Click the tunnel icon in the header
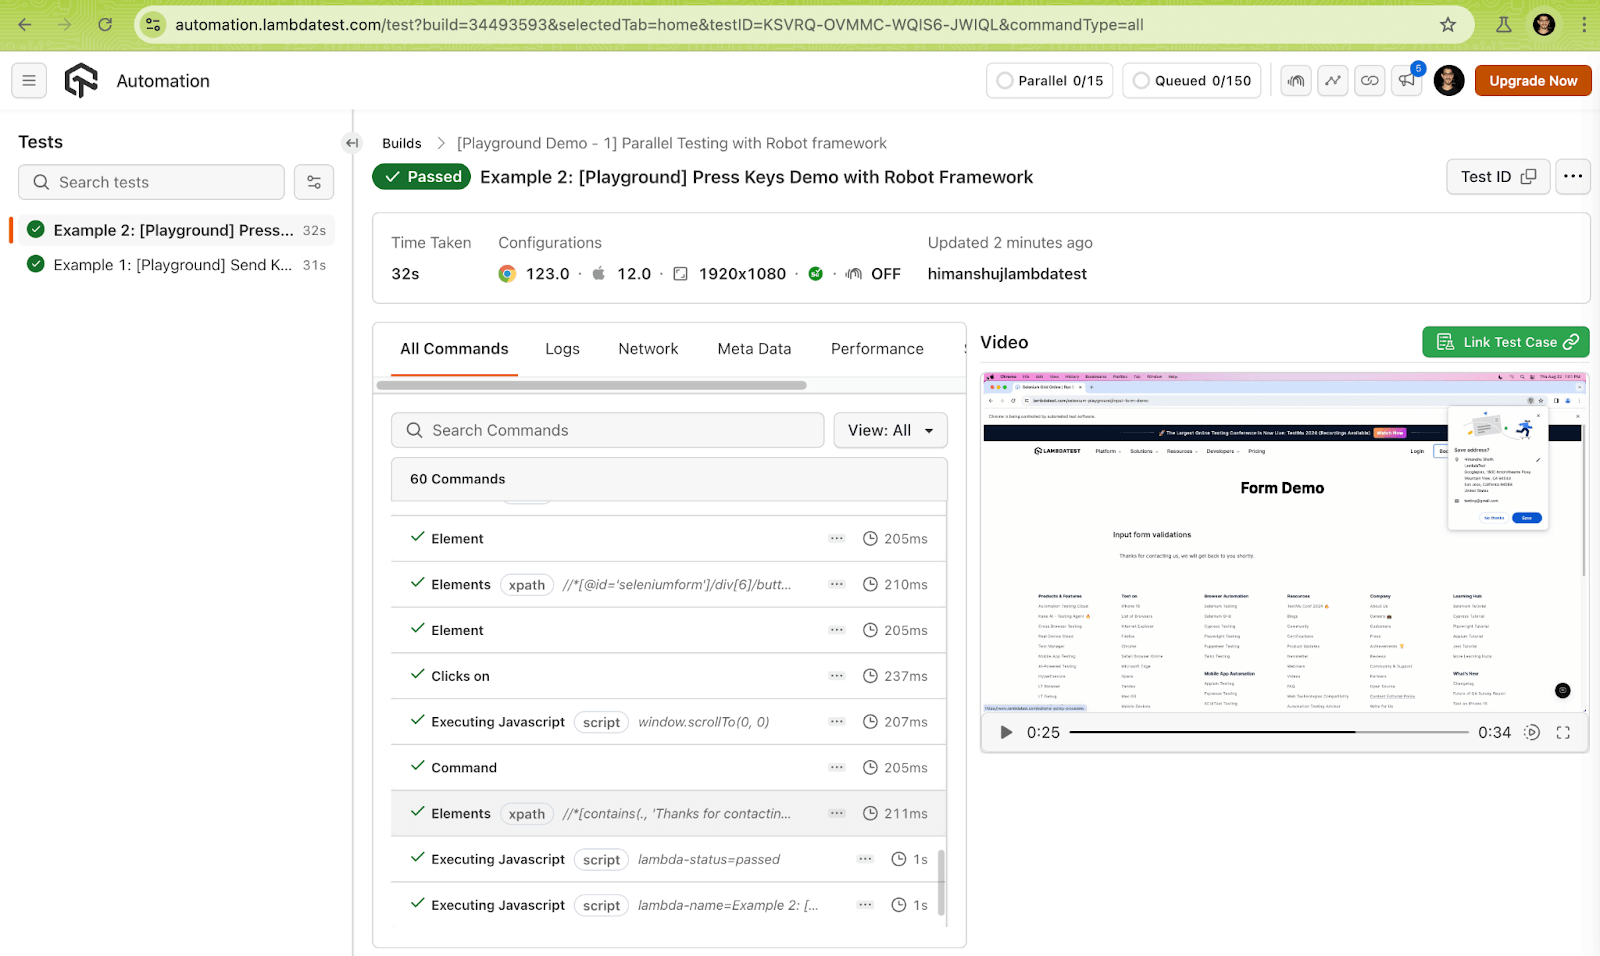The image size is (1600, 956). (x=1296, y=81)
